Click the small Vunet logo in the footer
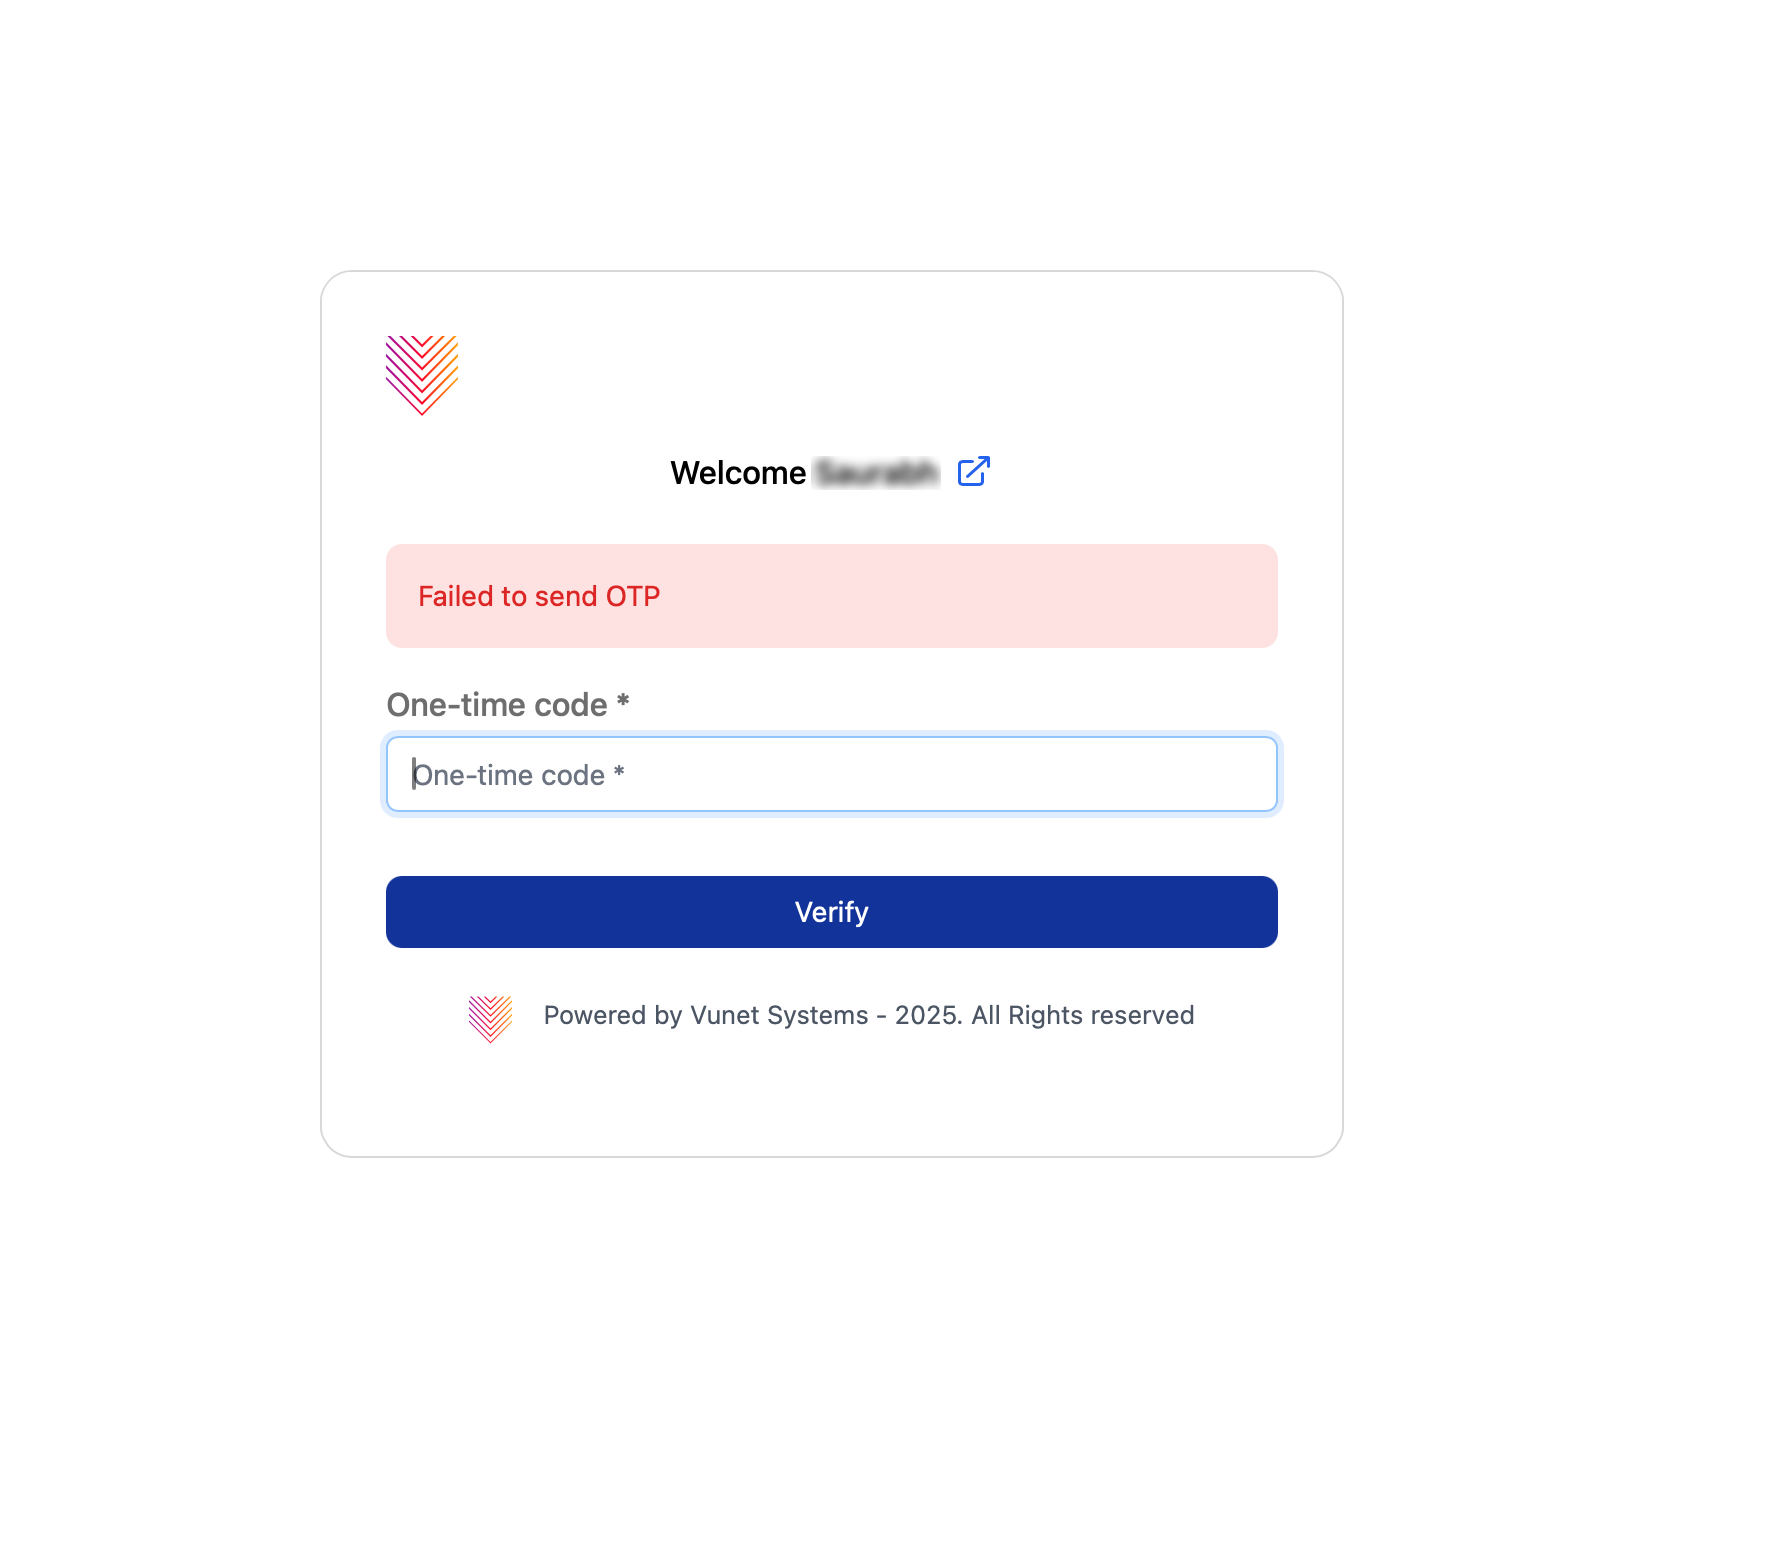 point(490,1018)
